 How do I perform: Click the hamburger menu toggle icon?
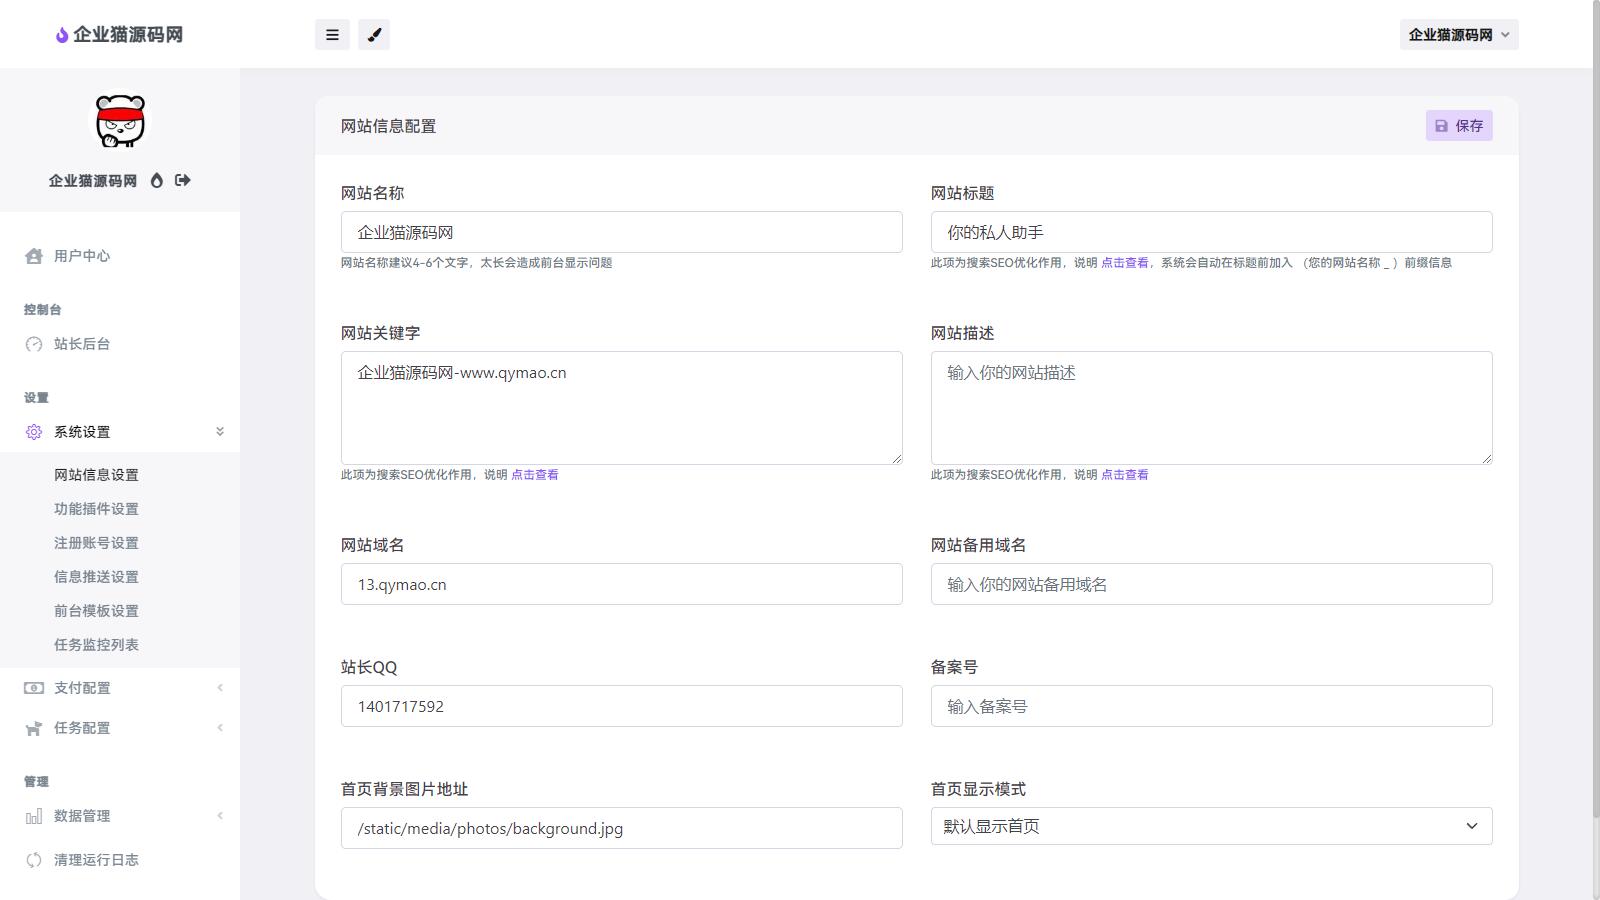(332, 35)
